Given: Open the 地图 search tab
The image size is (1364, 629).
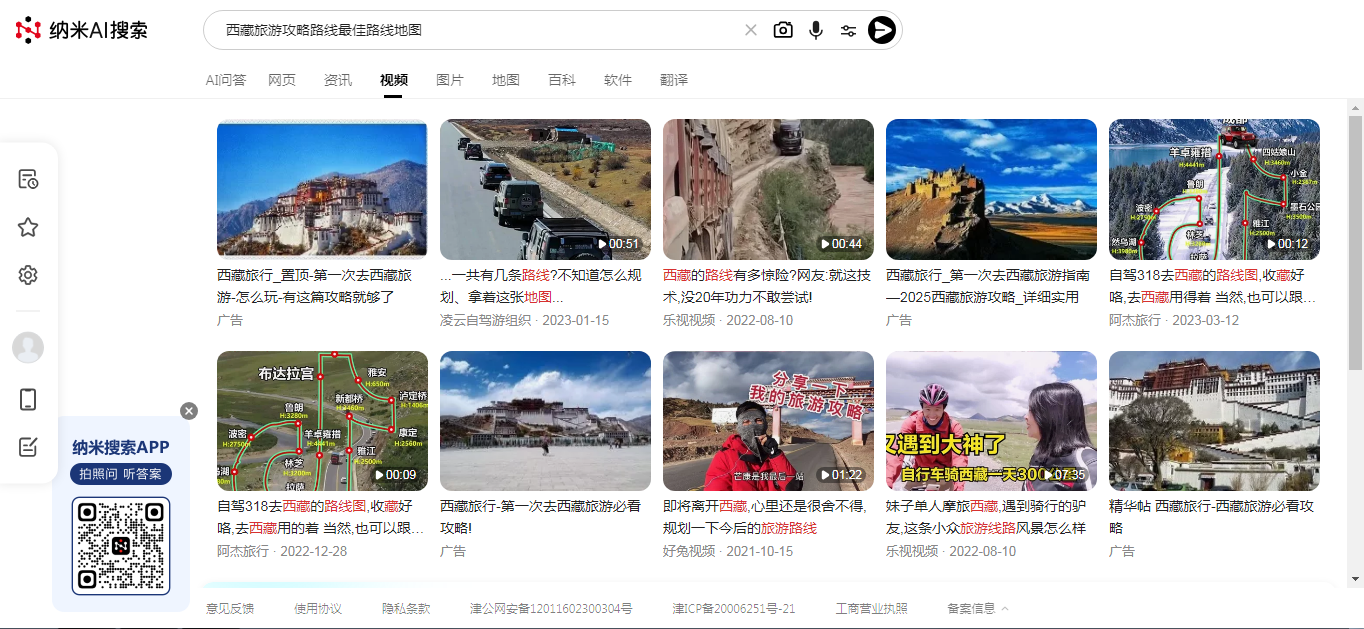Looking at the screenshot, I should (x=506, y=79).
